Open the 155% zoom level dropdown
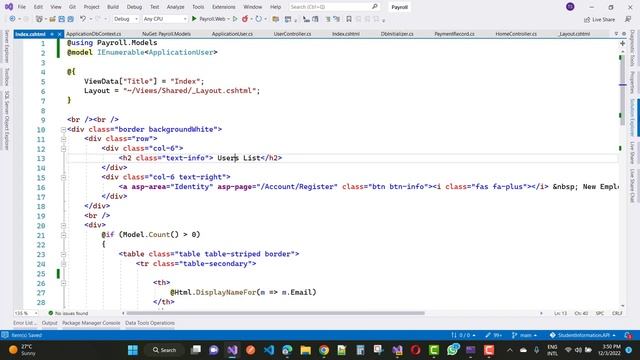Image resolution: width=640 pixels, height=360 pixels. [26, 313]
